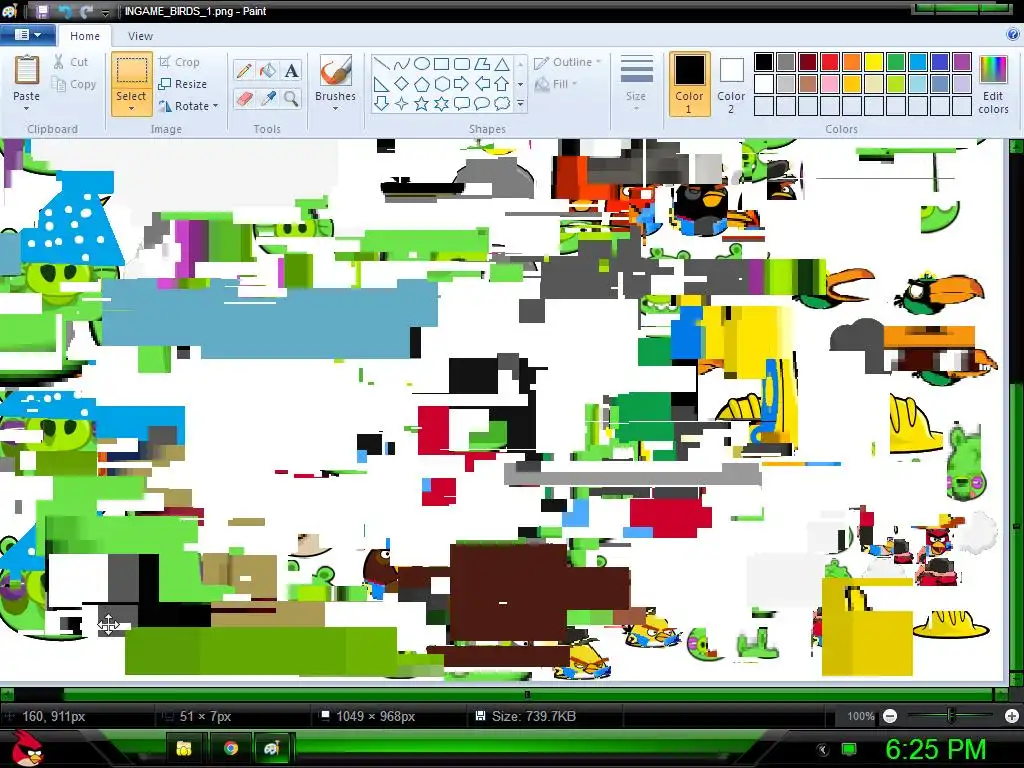Choose the Cloud callout shape
1024x768 pixels.
click(x=502, y=103)
